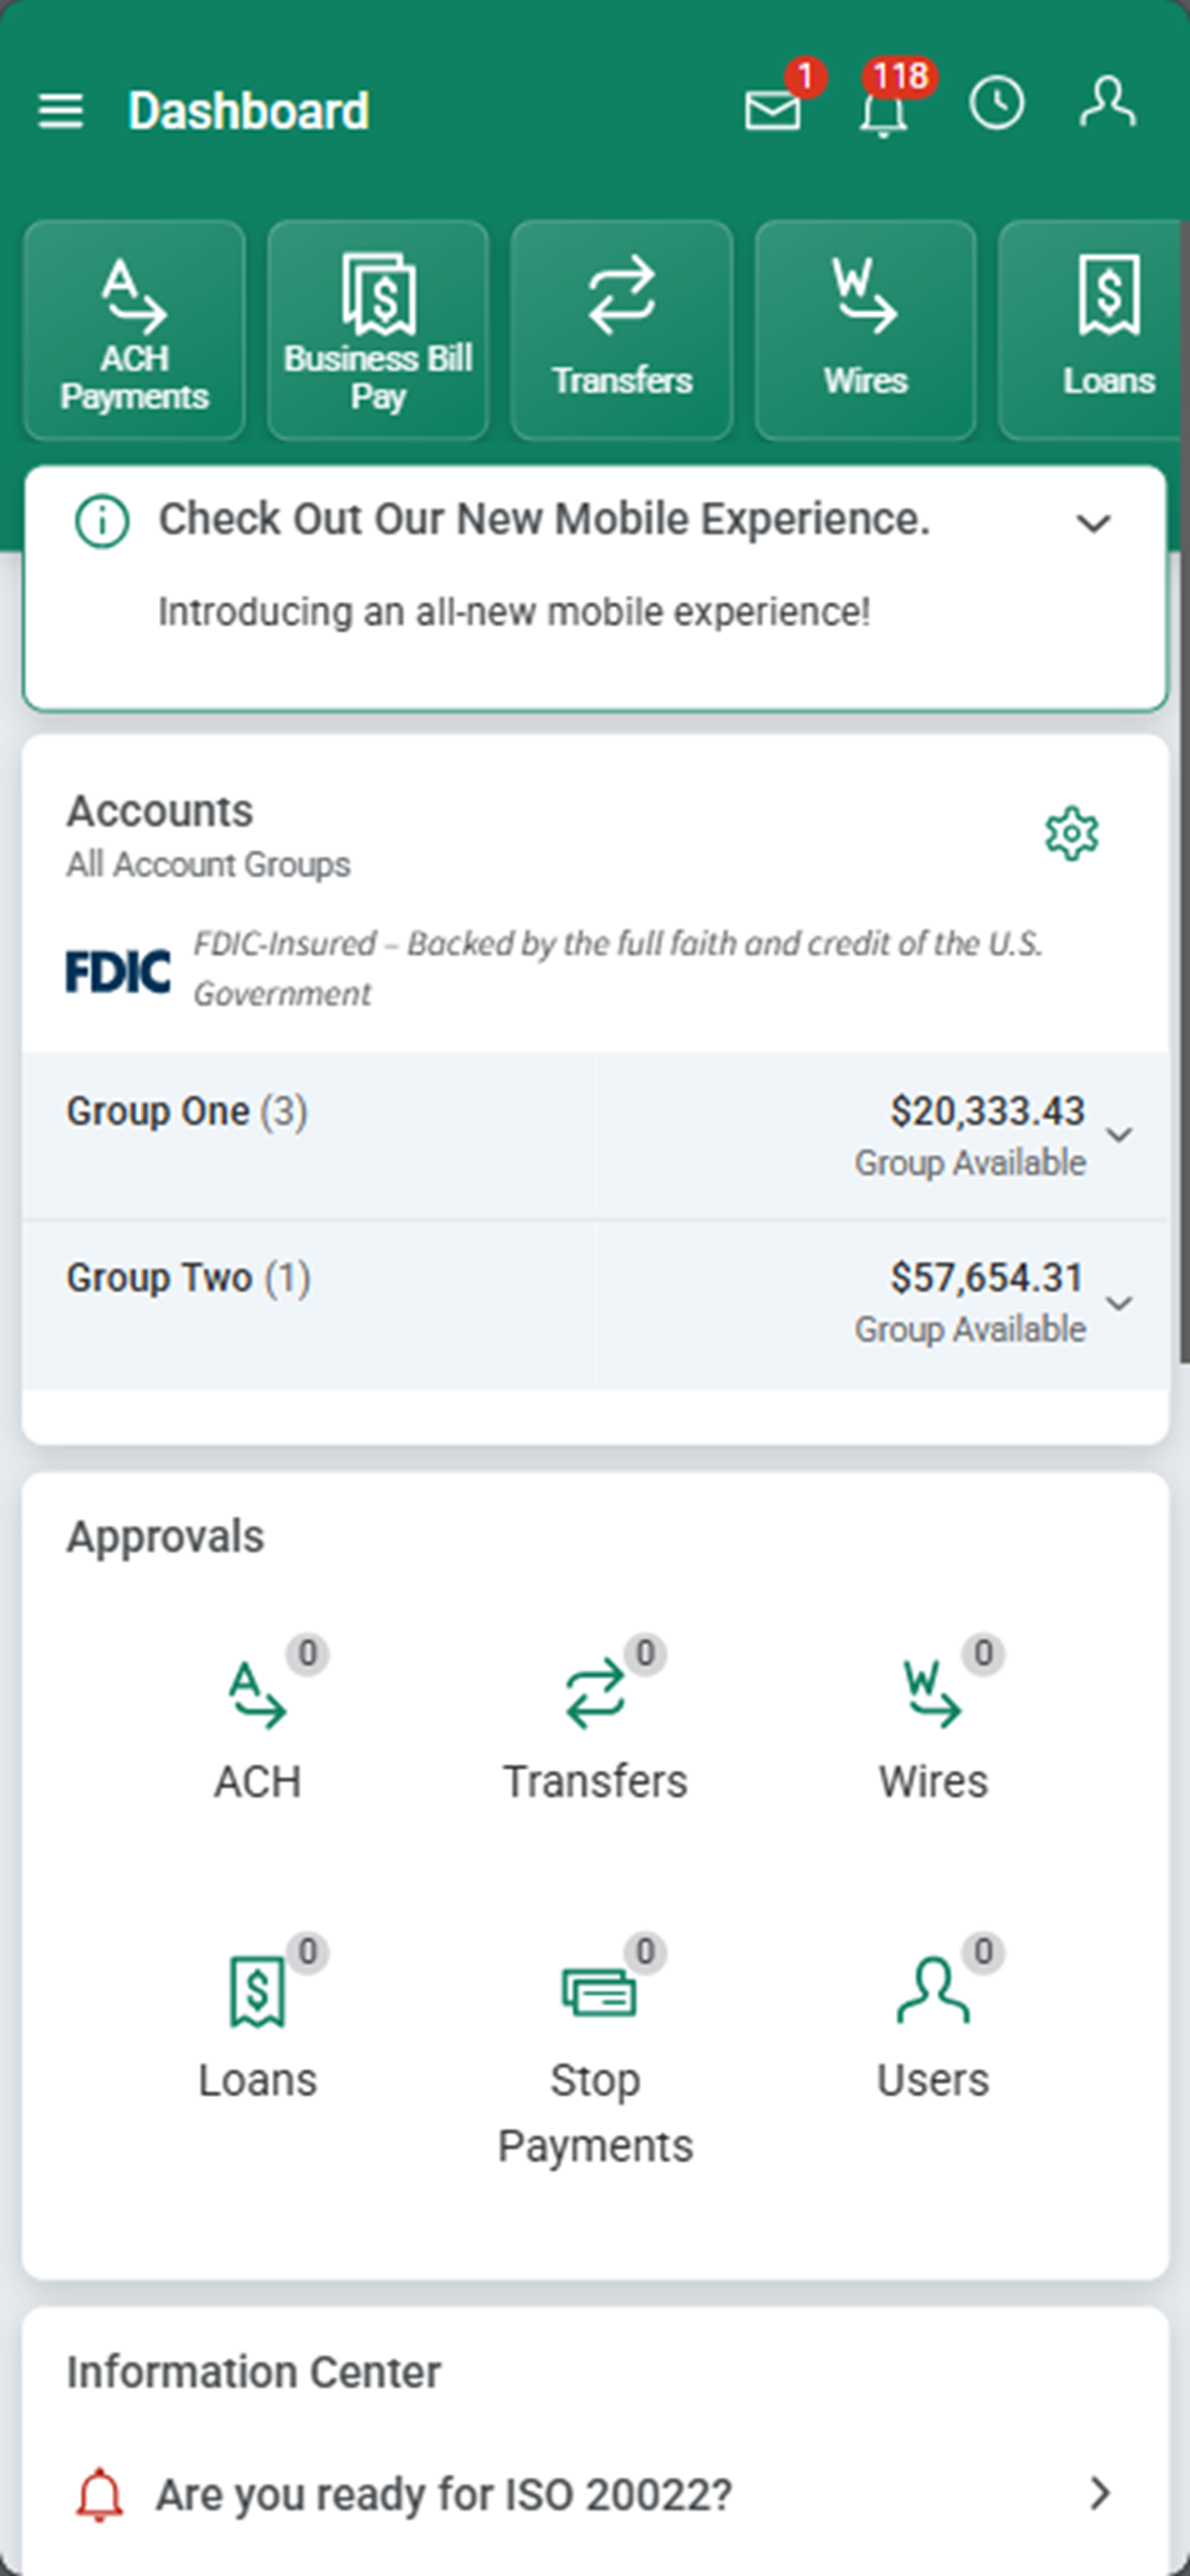Screen dimensions: 1190x2576
Task: Collapse the New Mobile Experience announcement
Action: (x=1093, y=523)
